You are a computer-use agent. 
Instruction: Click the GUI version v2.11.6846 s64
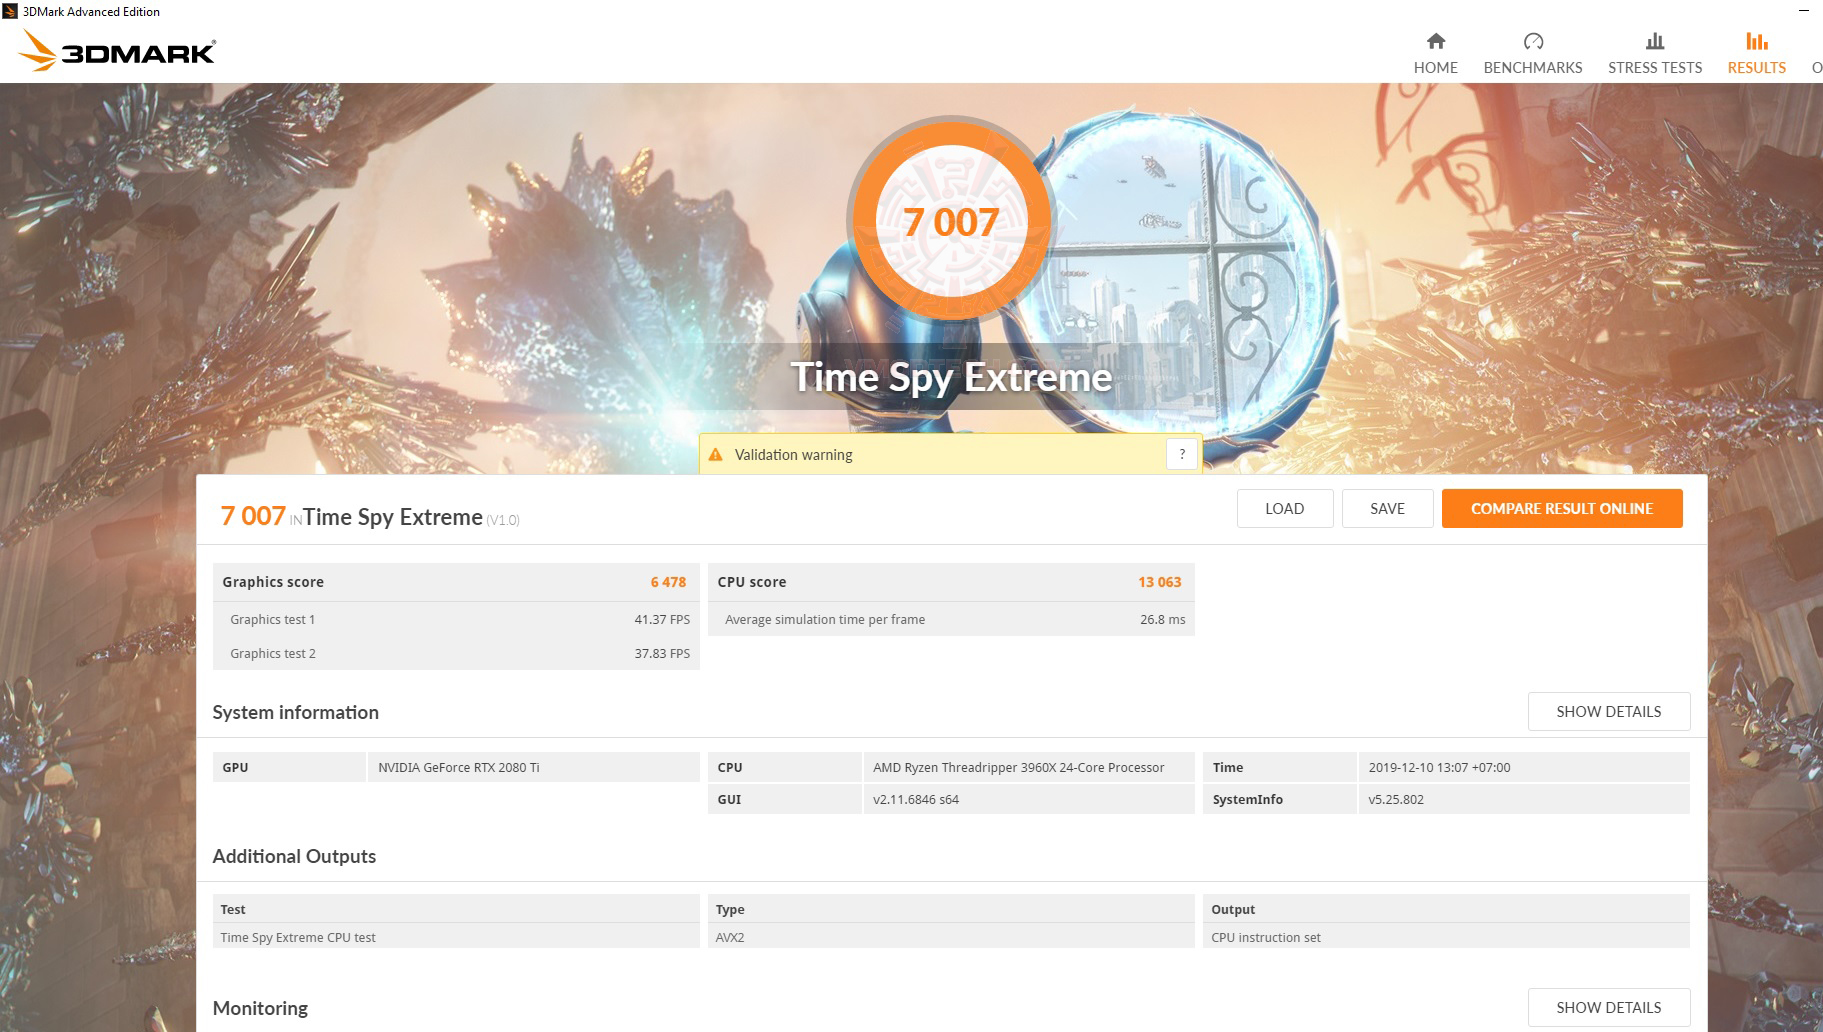pyautogui.click(x=1029, y=799)
